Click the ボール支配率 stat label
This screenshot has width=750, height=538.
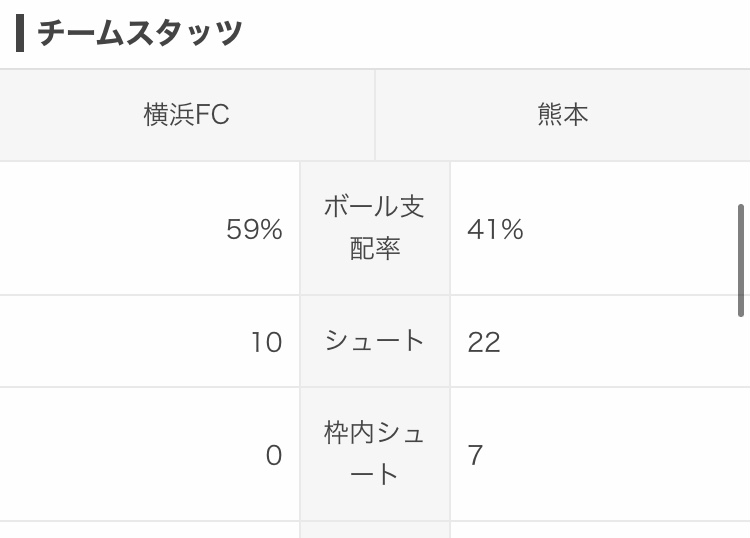pos(375,228)
